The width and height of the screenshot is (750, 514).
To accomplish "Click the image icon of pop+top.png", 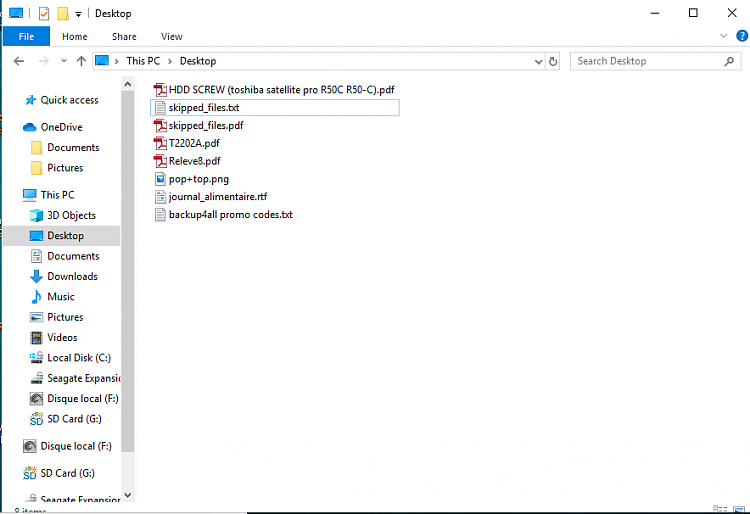I will [160, 179].
